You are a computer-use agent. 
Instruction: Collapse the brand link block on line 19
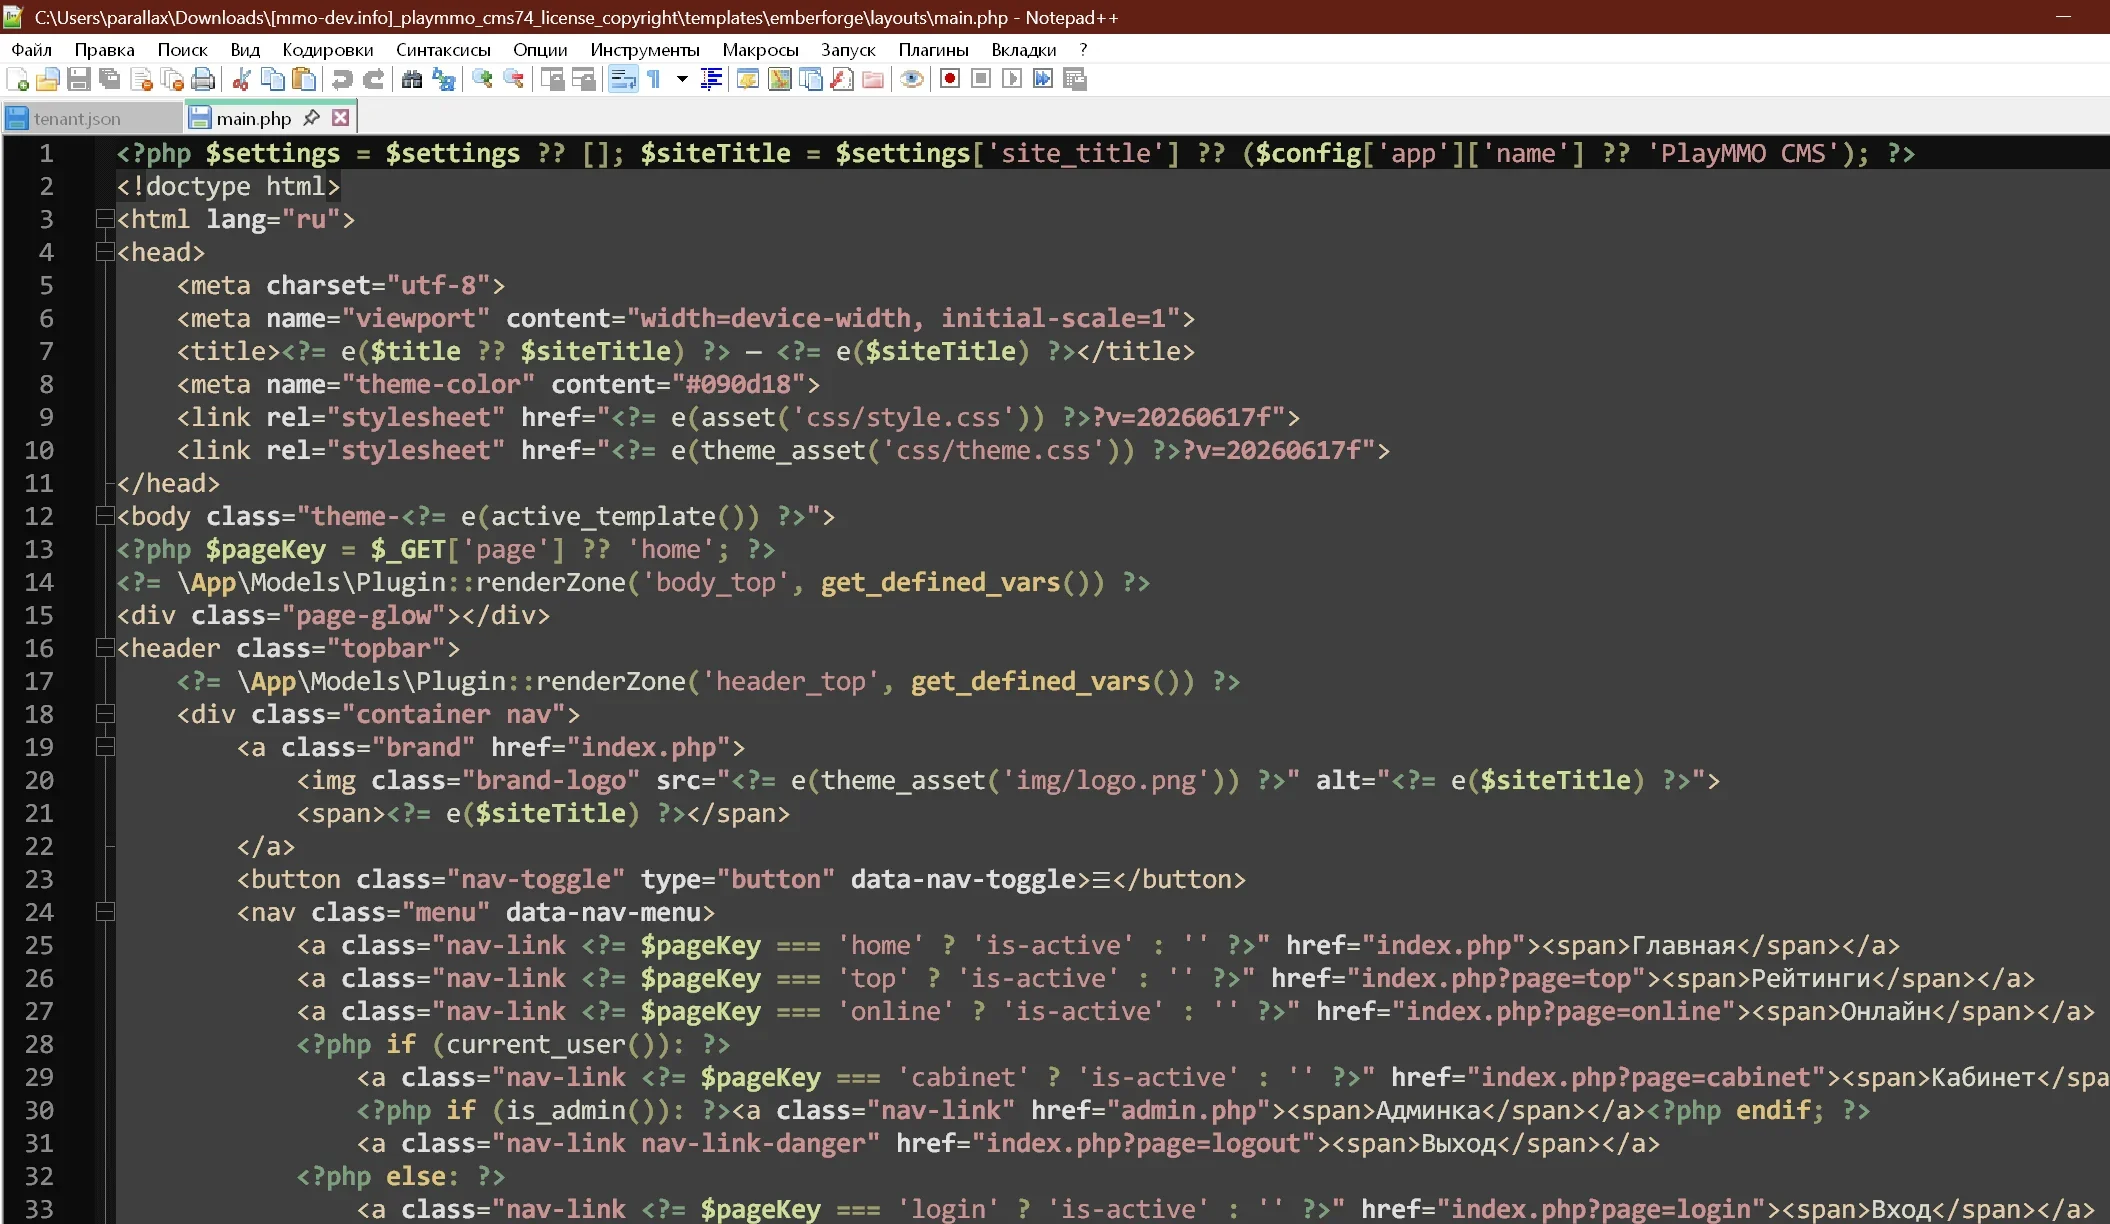pos(104,746)
